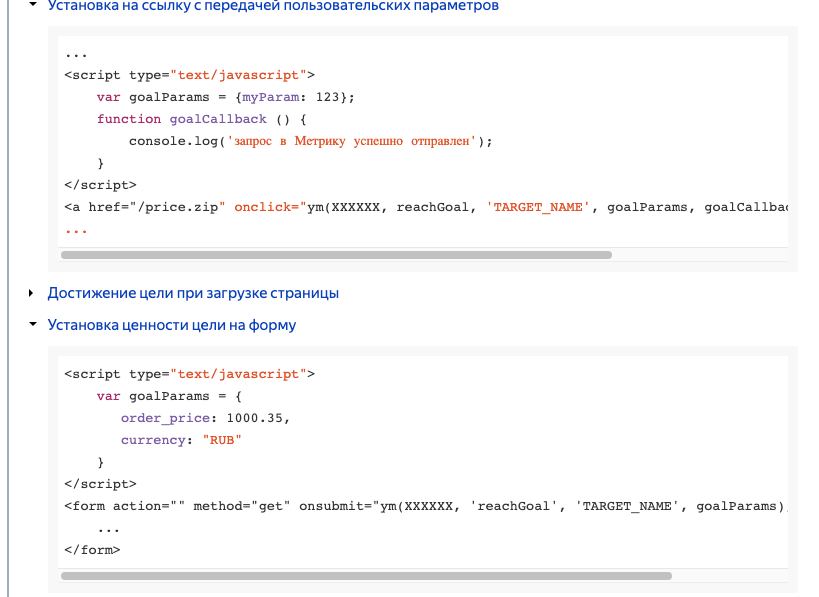Click the closing '</form>' tag

(92, 550)
